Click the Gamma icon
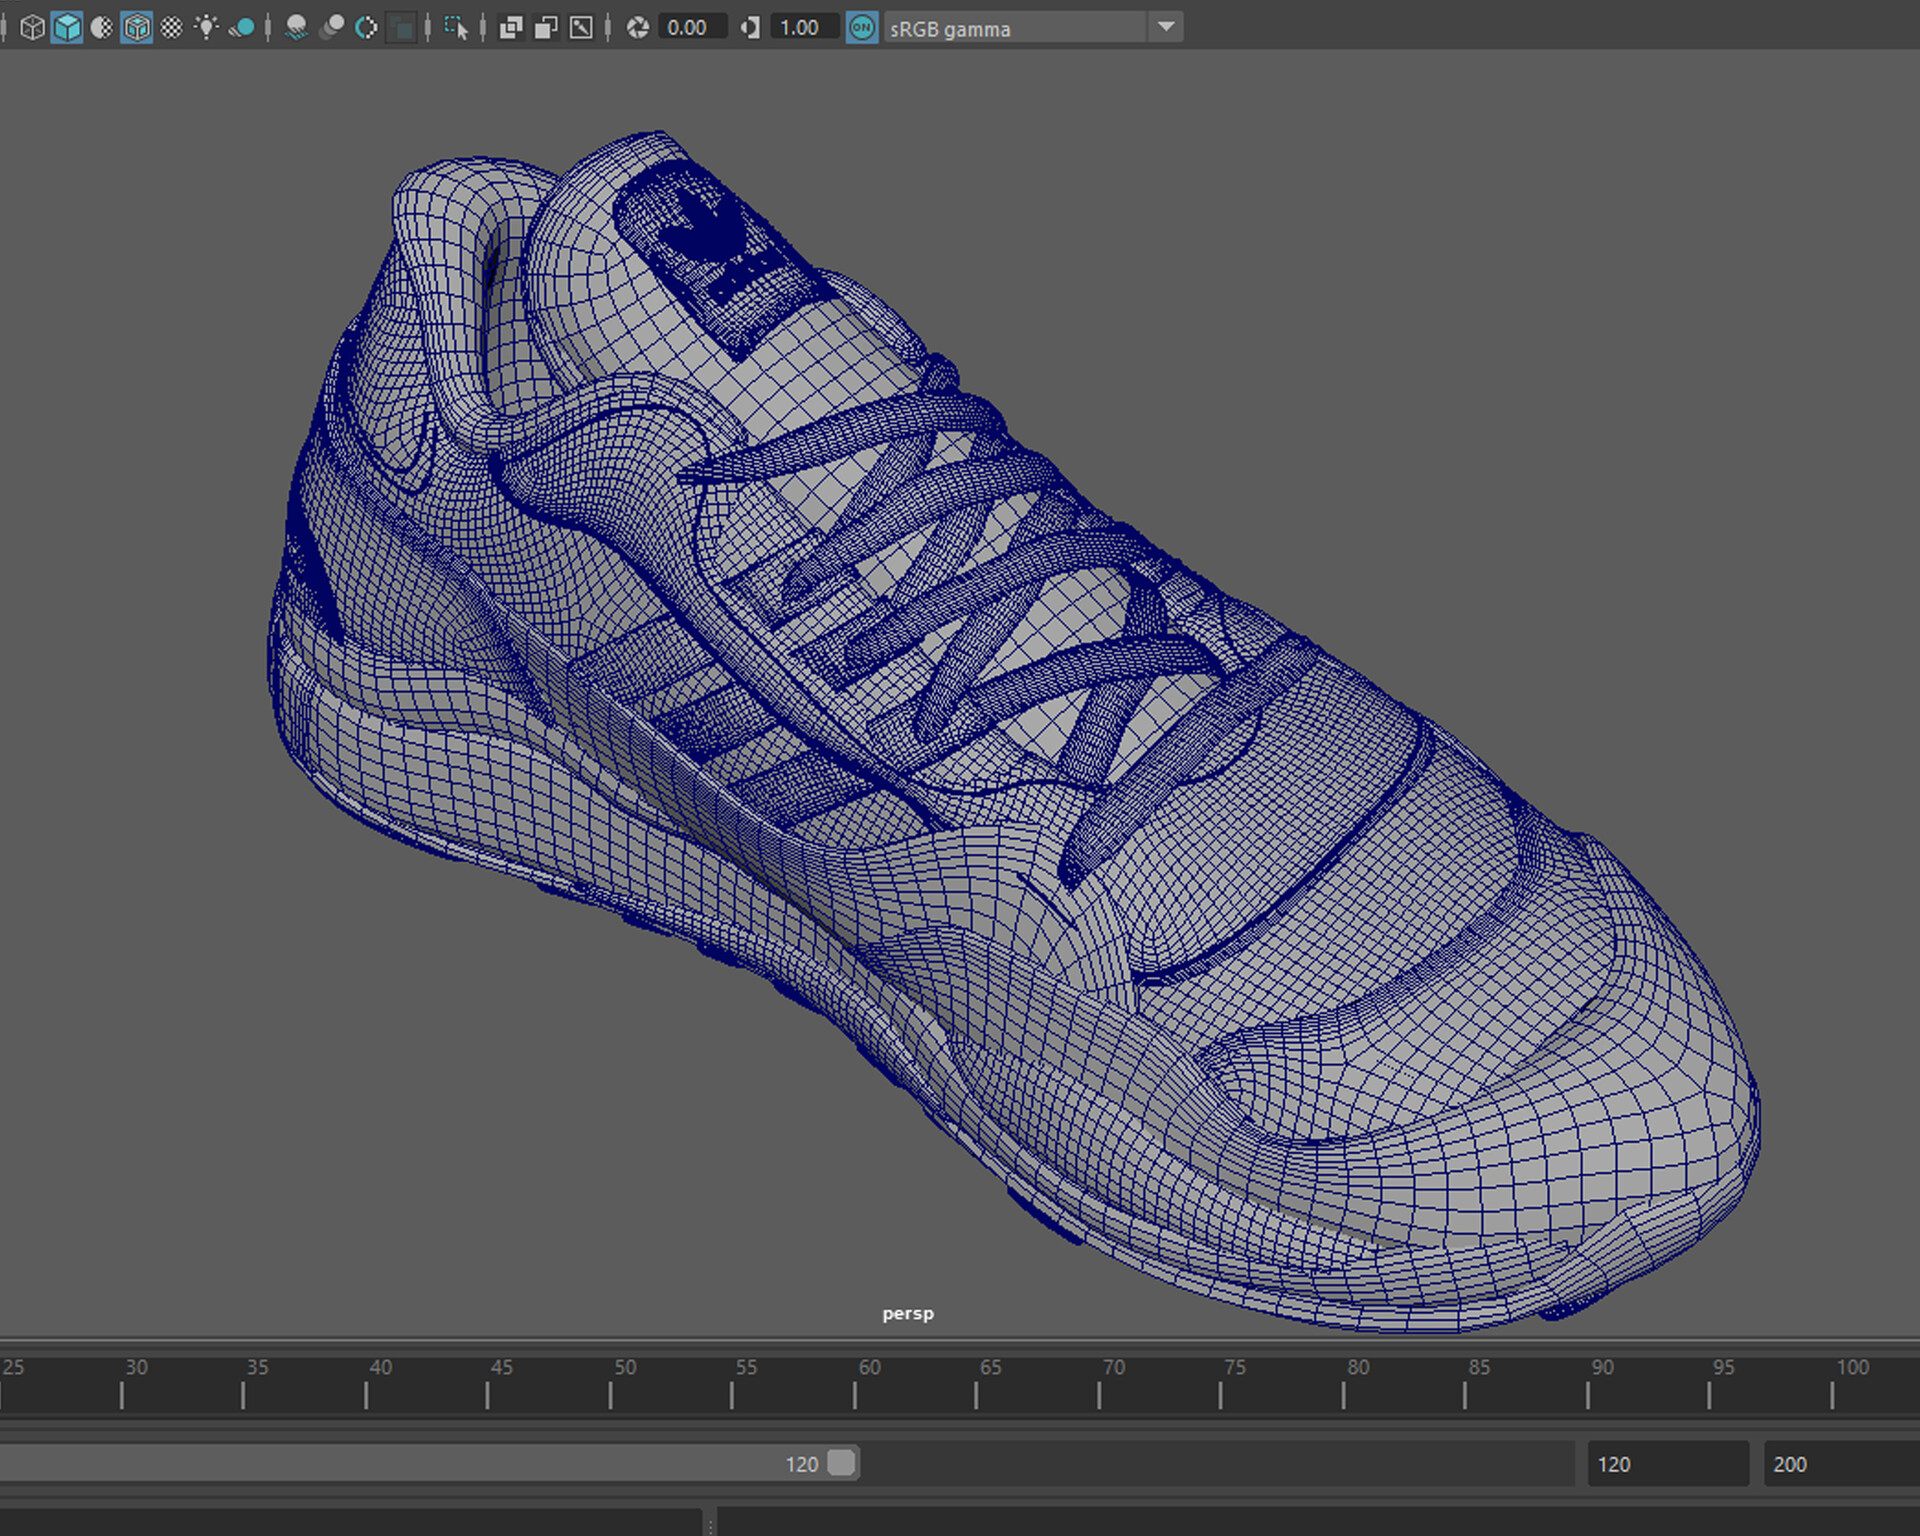Viewport: 1920px width, 1536px height. (x=750, y=28)
